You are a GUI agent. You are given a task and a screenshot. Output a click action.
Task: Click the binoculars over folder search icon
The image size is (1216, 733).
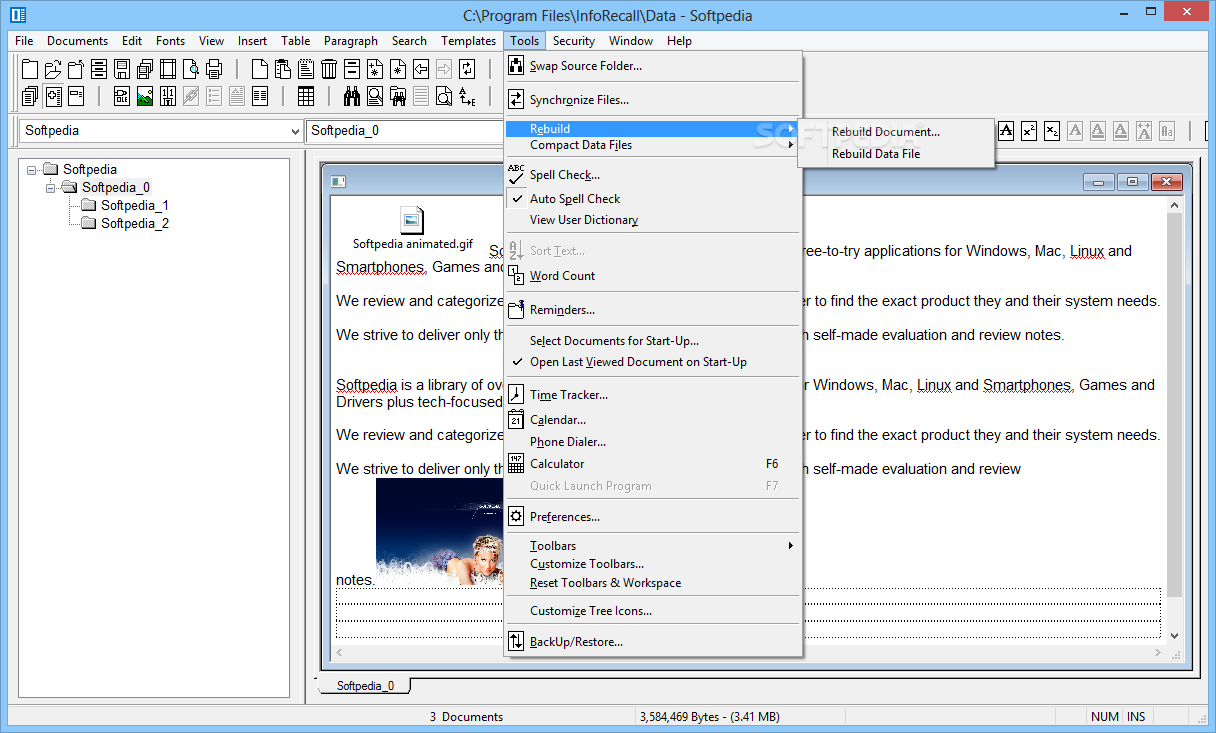coord(398,96)
